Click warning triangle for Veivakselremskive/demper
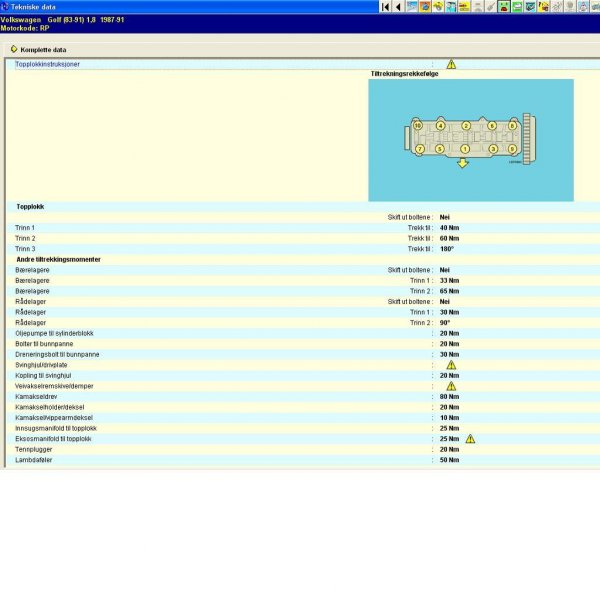Screen dimensions: 600x600 451,386
